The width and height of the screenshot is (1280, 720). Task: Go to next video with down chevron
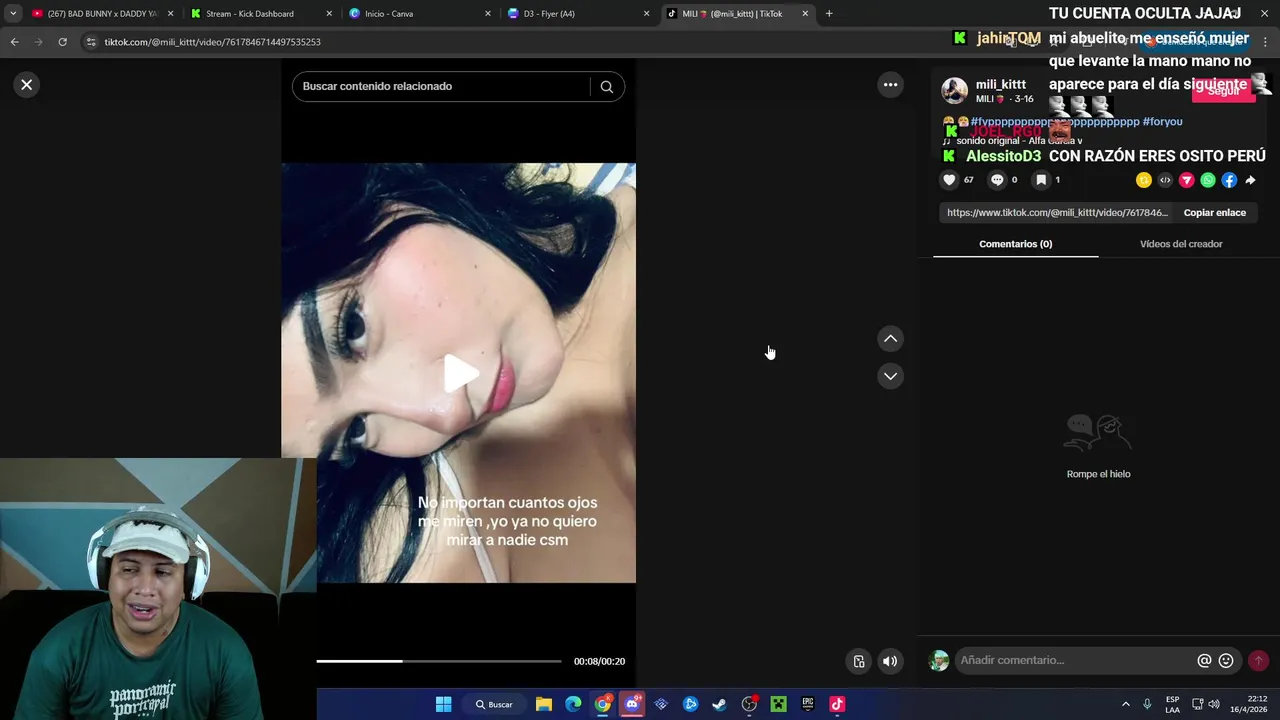click(x=890, y=376)
